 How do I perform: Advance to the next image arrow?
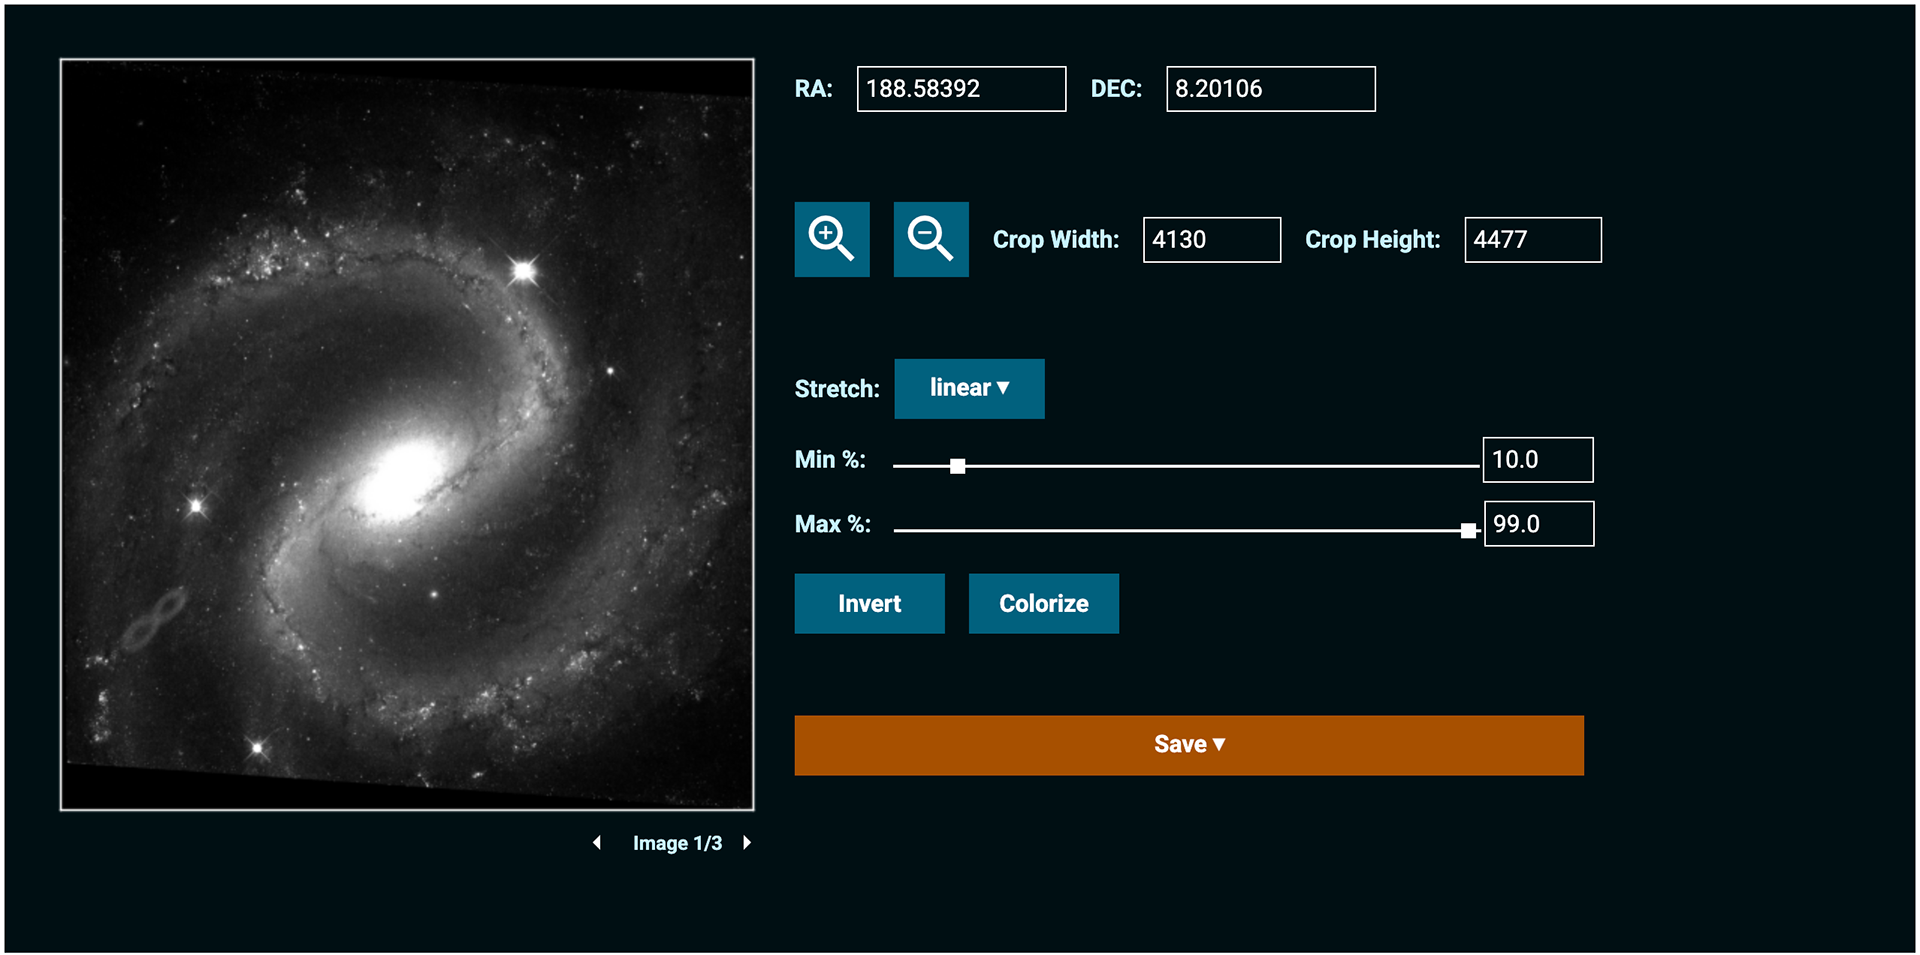tap(747, 843)
